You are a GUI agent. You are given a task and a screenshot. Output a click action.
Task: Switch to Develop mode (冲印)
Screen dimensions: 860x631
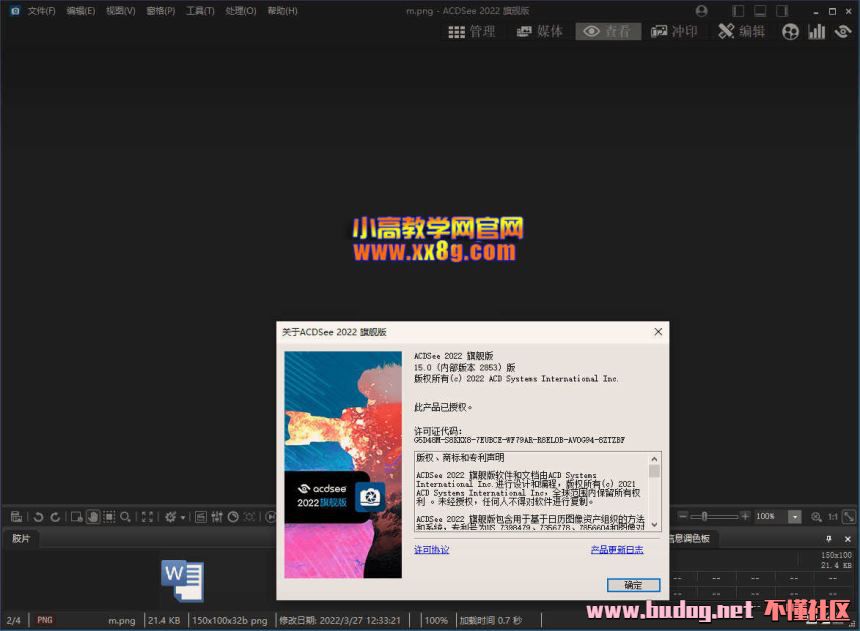(x=674, y=31)
